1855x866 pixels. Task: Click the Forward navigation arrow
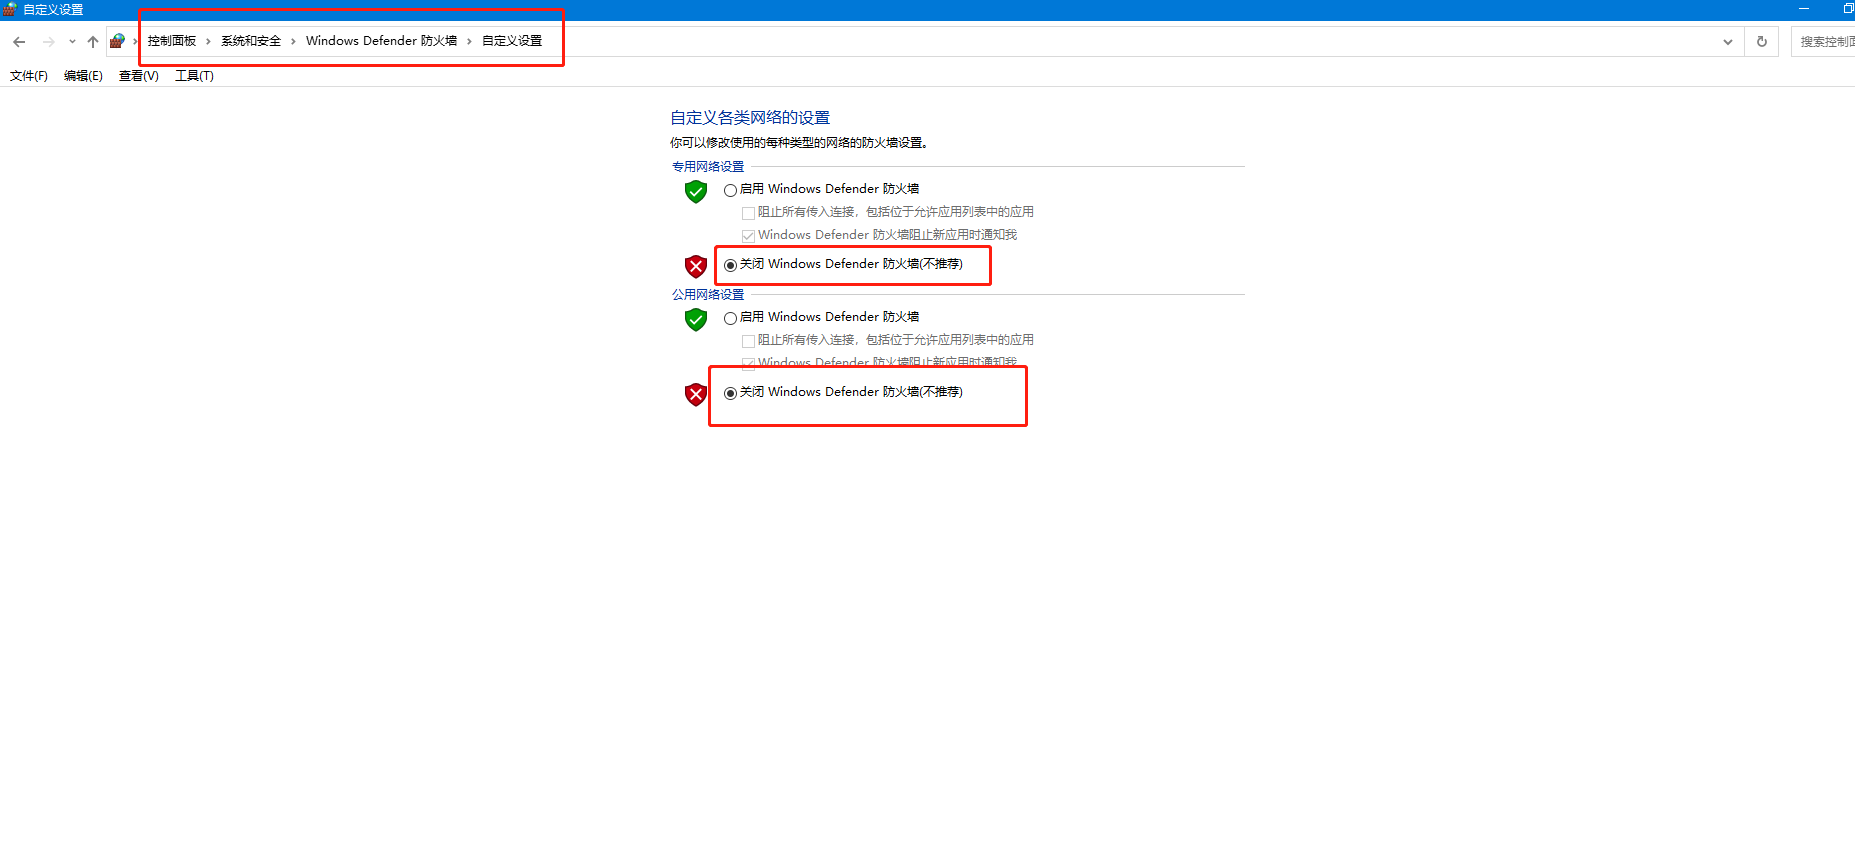(48, 42)
